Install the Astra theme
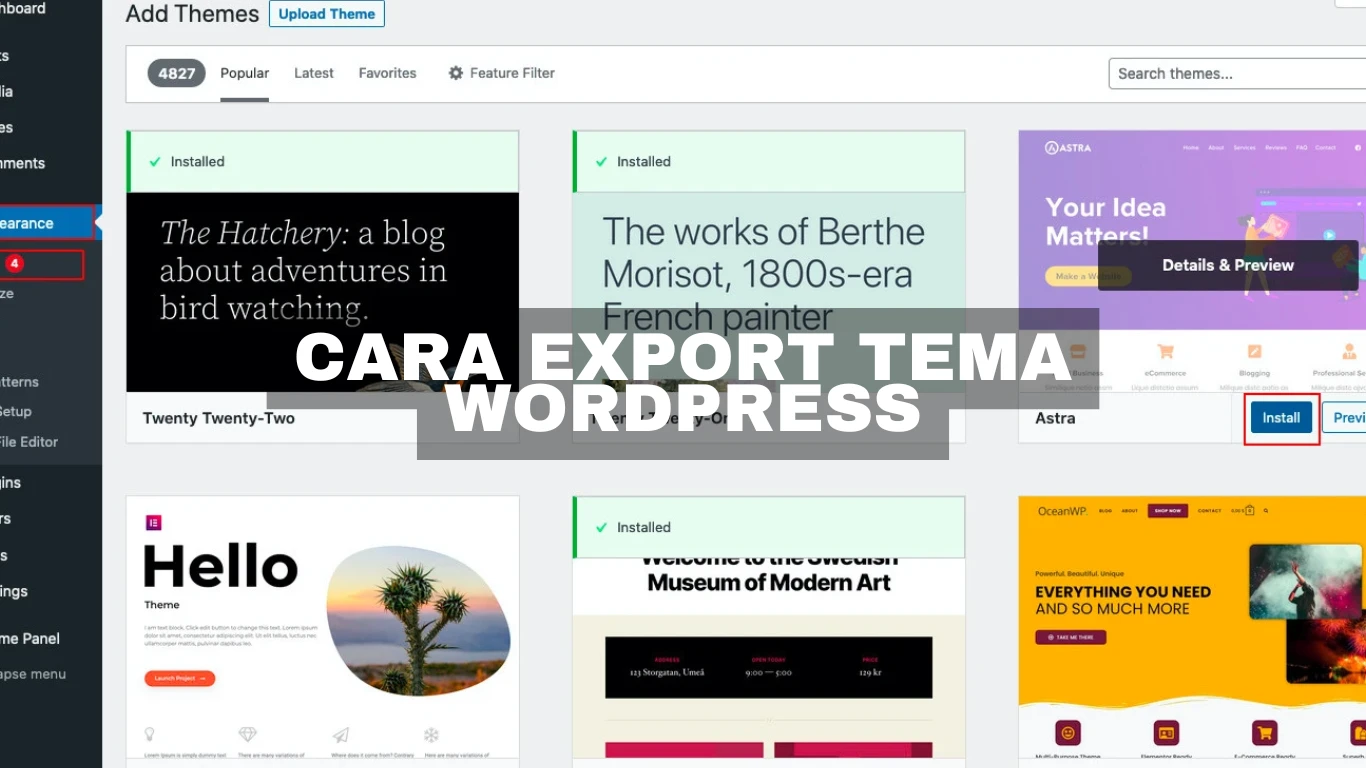 point(1281,418)
